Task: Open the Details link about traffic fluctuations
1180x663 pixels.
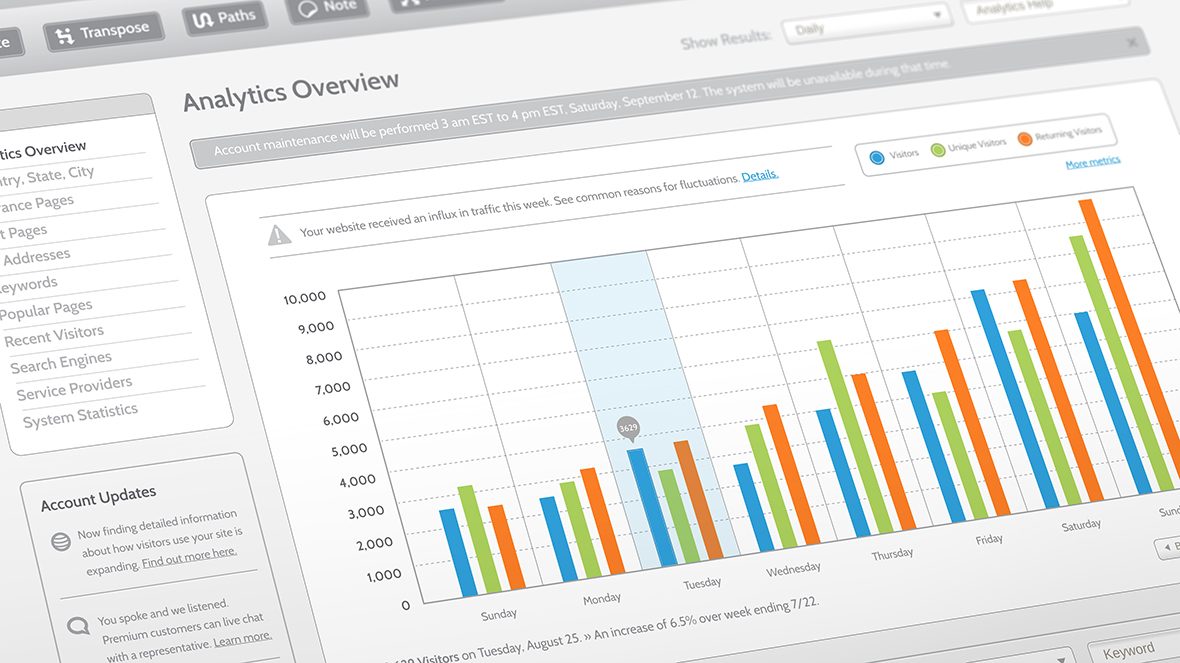Action: point(759,174)
